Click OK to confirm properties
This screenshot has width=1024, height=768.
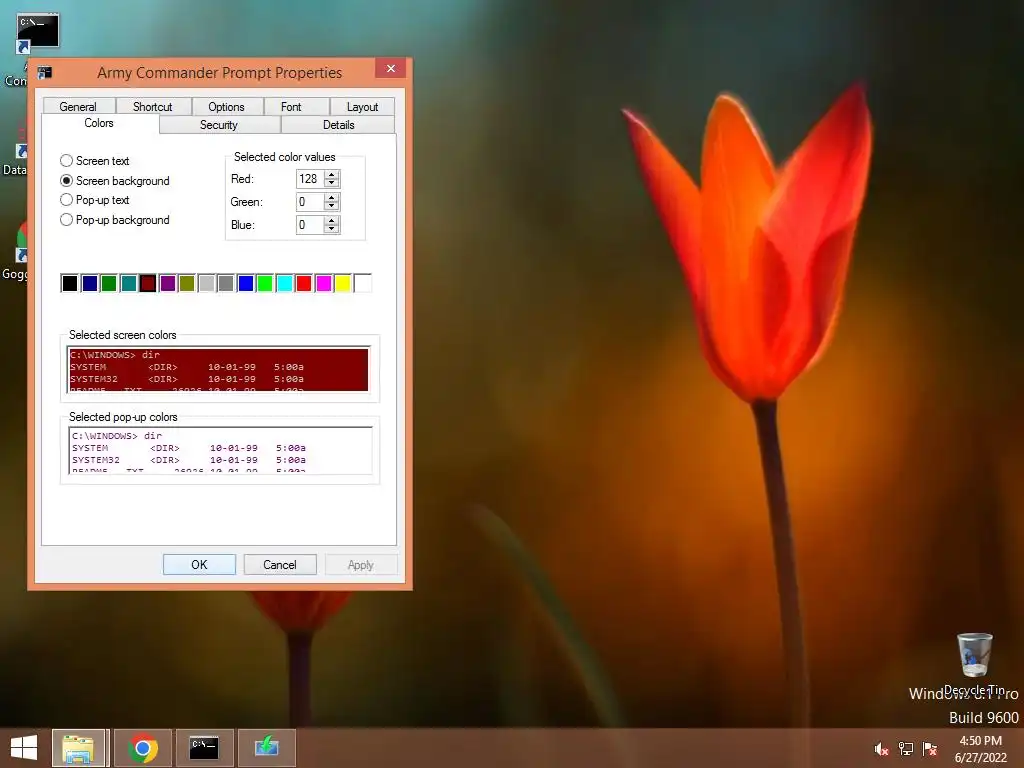[x=199, y=565]
